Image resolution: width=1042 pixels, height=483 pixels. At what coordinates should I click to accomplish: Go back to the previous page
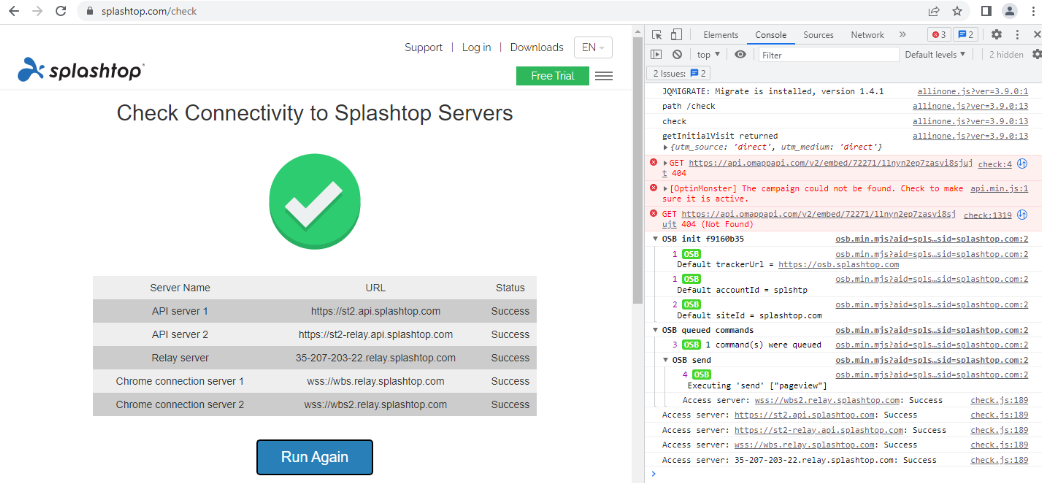point(15,11)
